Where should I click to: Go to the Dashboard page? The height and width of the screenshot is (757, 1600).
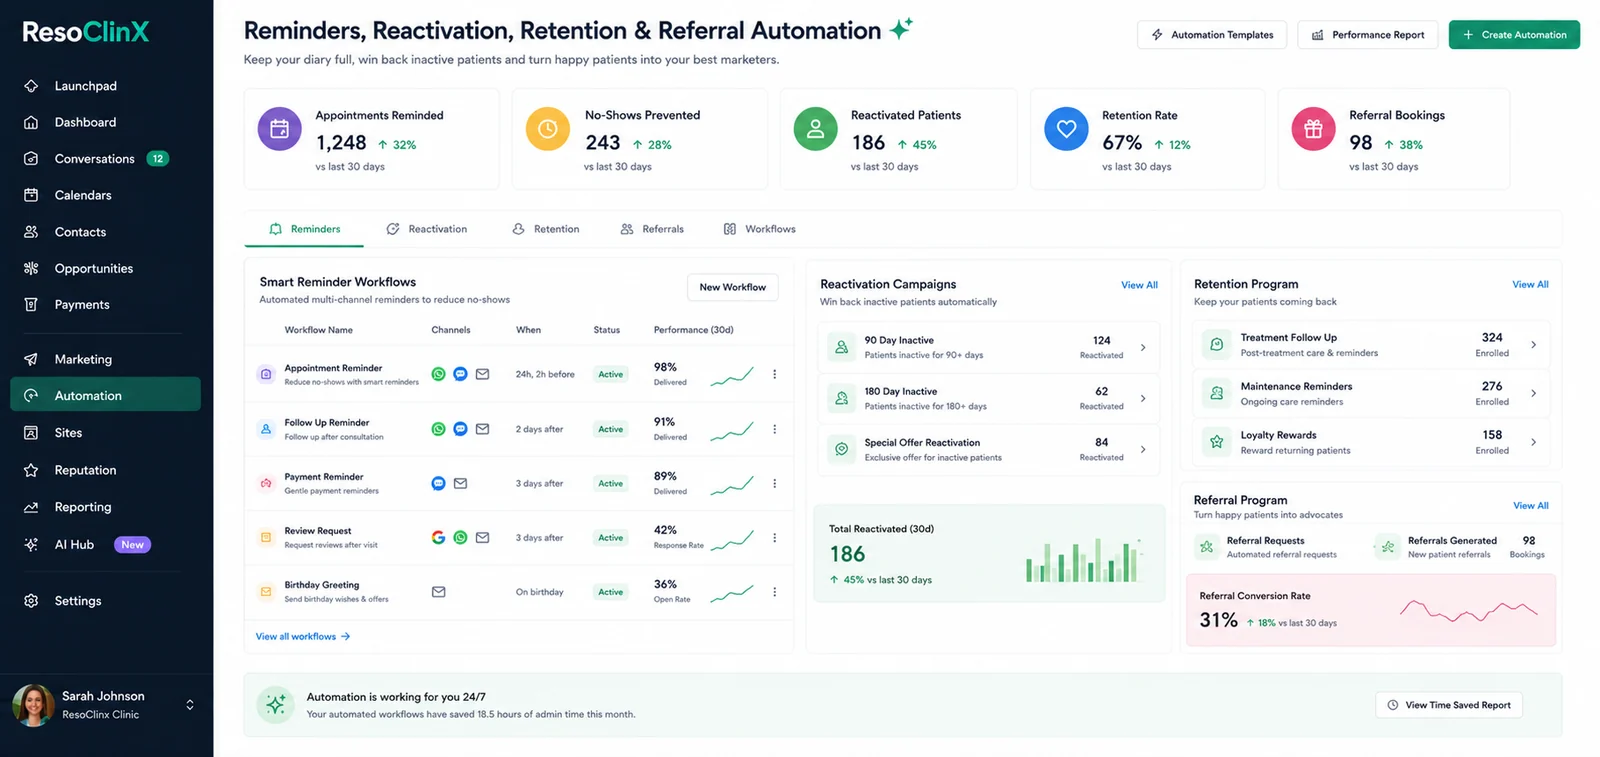[x=105, y=122]
